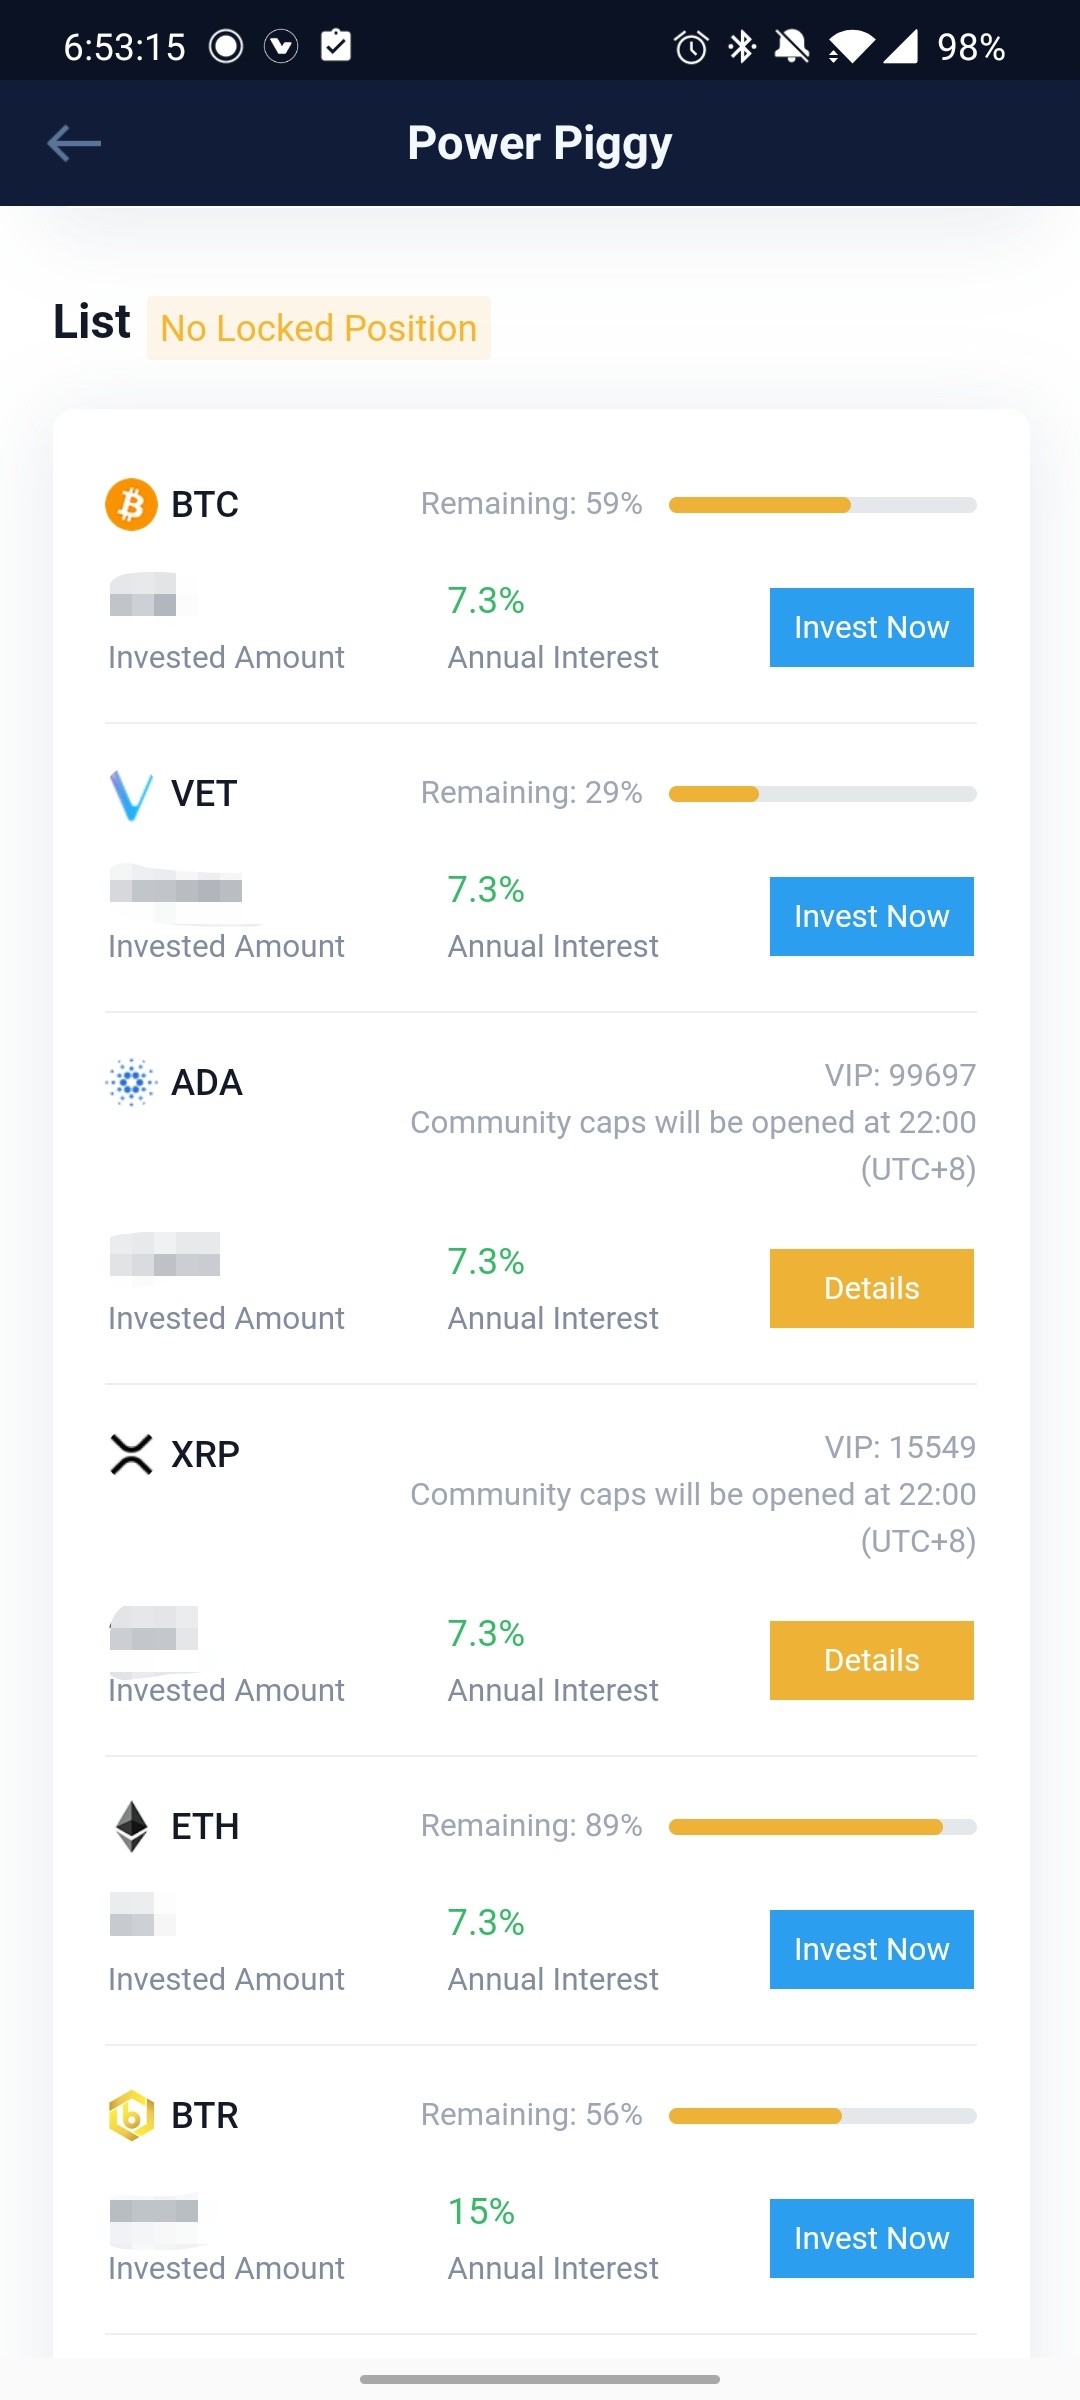The width and height of the screenshot is (1080, 2400).
Task: Tap the Bitcoin coin icon
Action: [131, 504]
